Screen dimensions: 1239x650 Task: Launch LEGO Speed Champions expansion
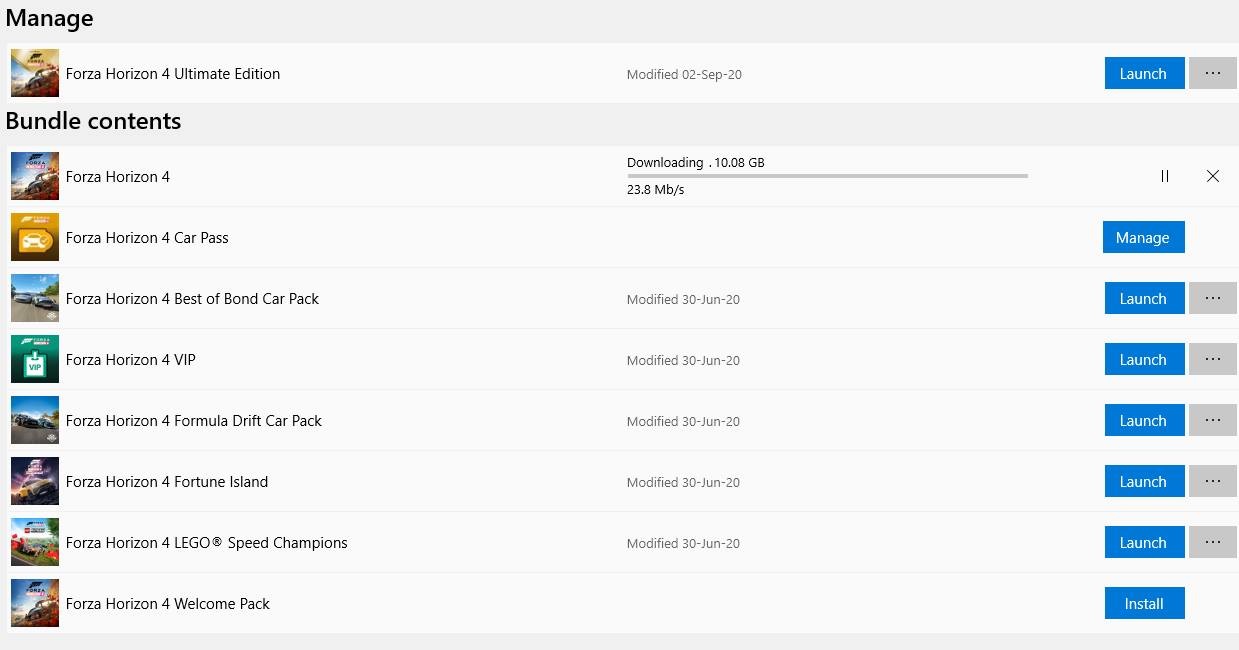[1144, 542]
